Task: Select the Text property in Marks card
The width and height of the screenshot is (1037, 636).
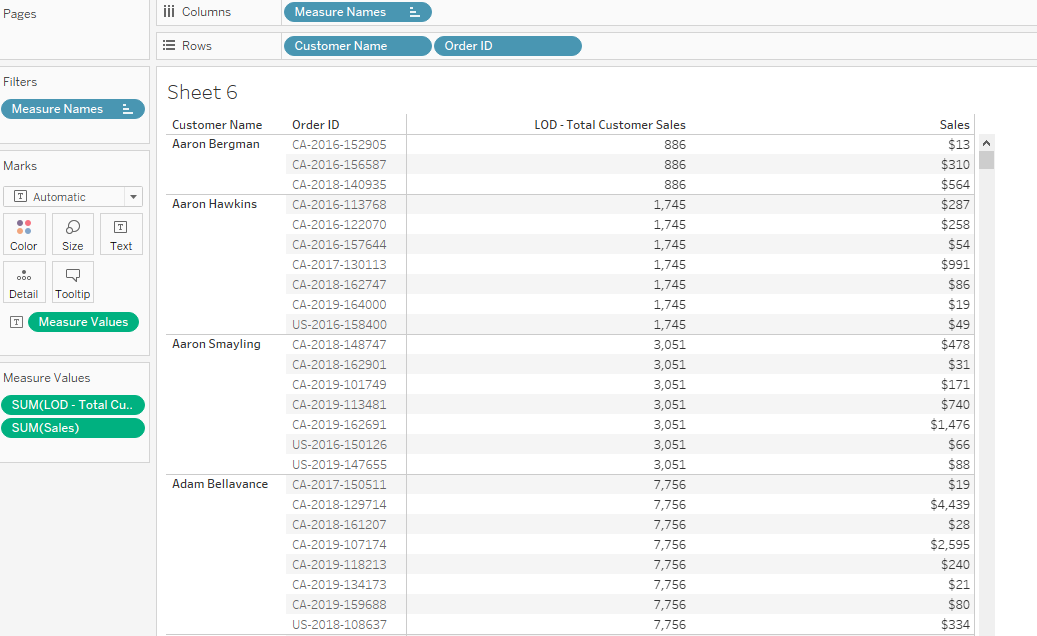Action: pyautogui.click(x=120, y=234)
